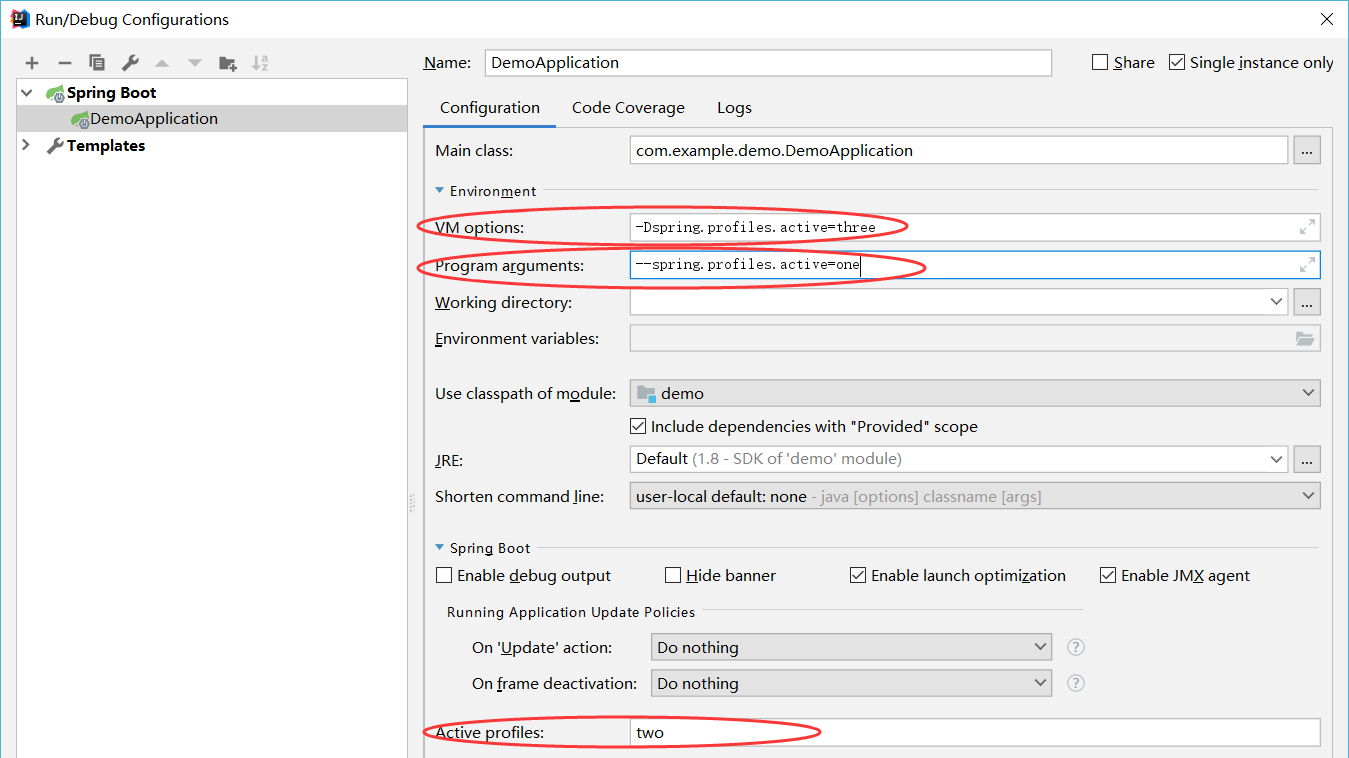Click the Sort Configurations alphabetically icon
This screenshot has width=1349, height=758.
click(260, 63)
